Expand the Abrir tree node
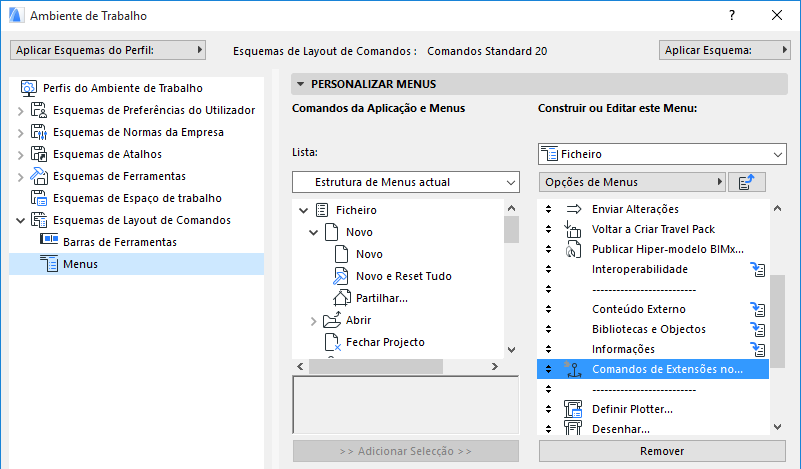The width and height of the screenshot is (801, 469). coord(313,321)
